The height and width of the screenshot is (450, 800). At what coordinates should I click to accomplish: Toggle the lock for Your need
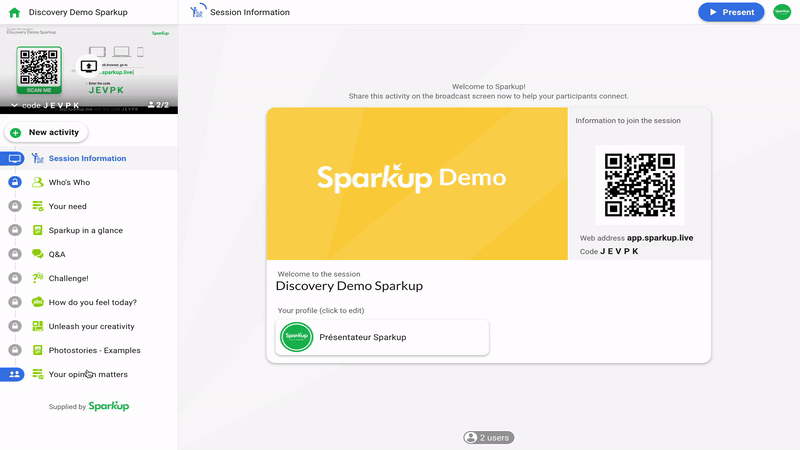point(15,206)
